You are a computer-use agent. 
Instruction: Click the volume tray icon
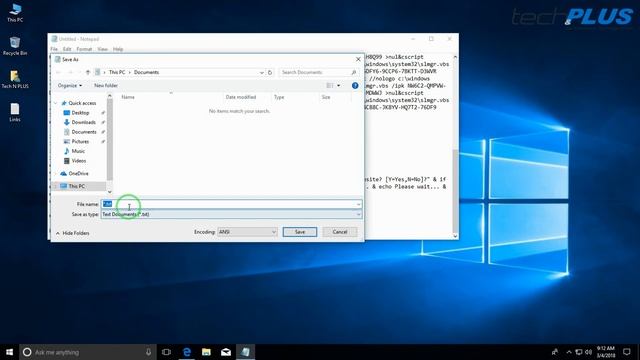pos(588,352)
